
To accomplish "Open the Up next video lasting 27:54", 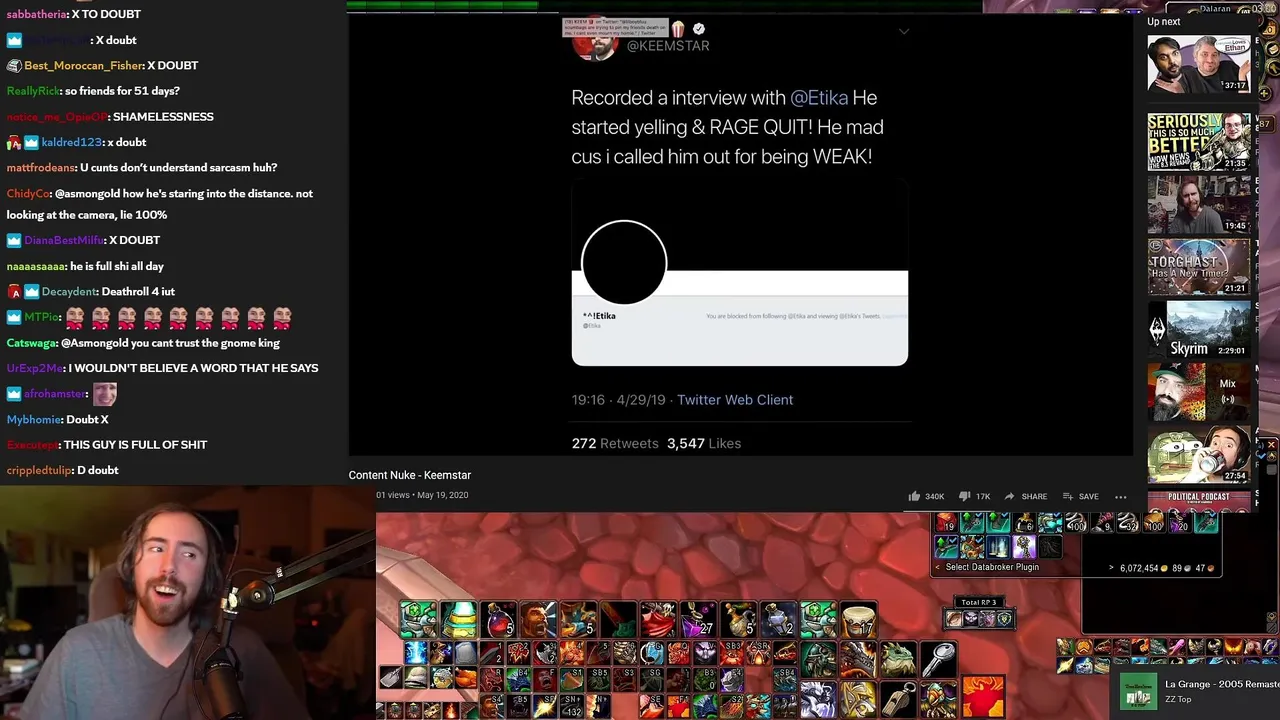I will 1198,454.
